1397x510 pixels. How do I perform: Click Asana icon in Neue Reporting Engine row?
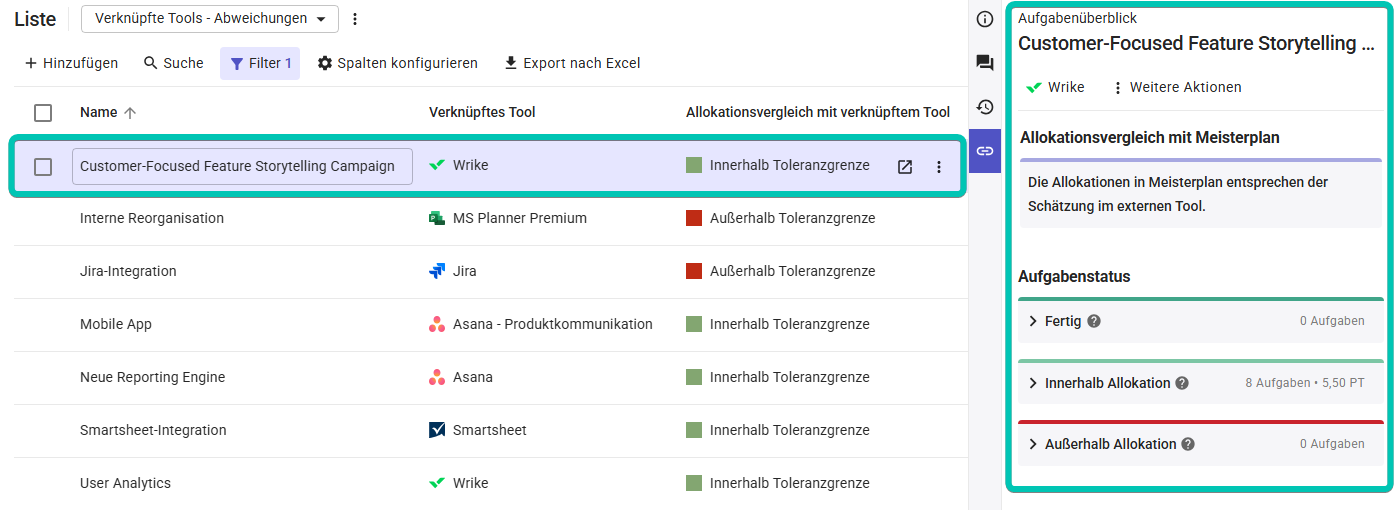coord(437,377)
